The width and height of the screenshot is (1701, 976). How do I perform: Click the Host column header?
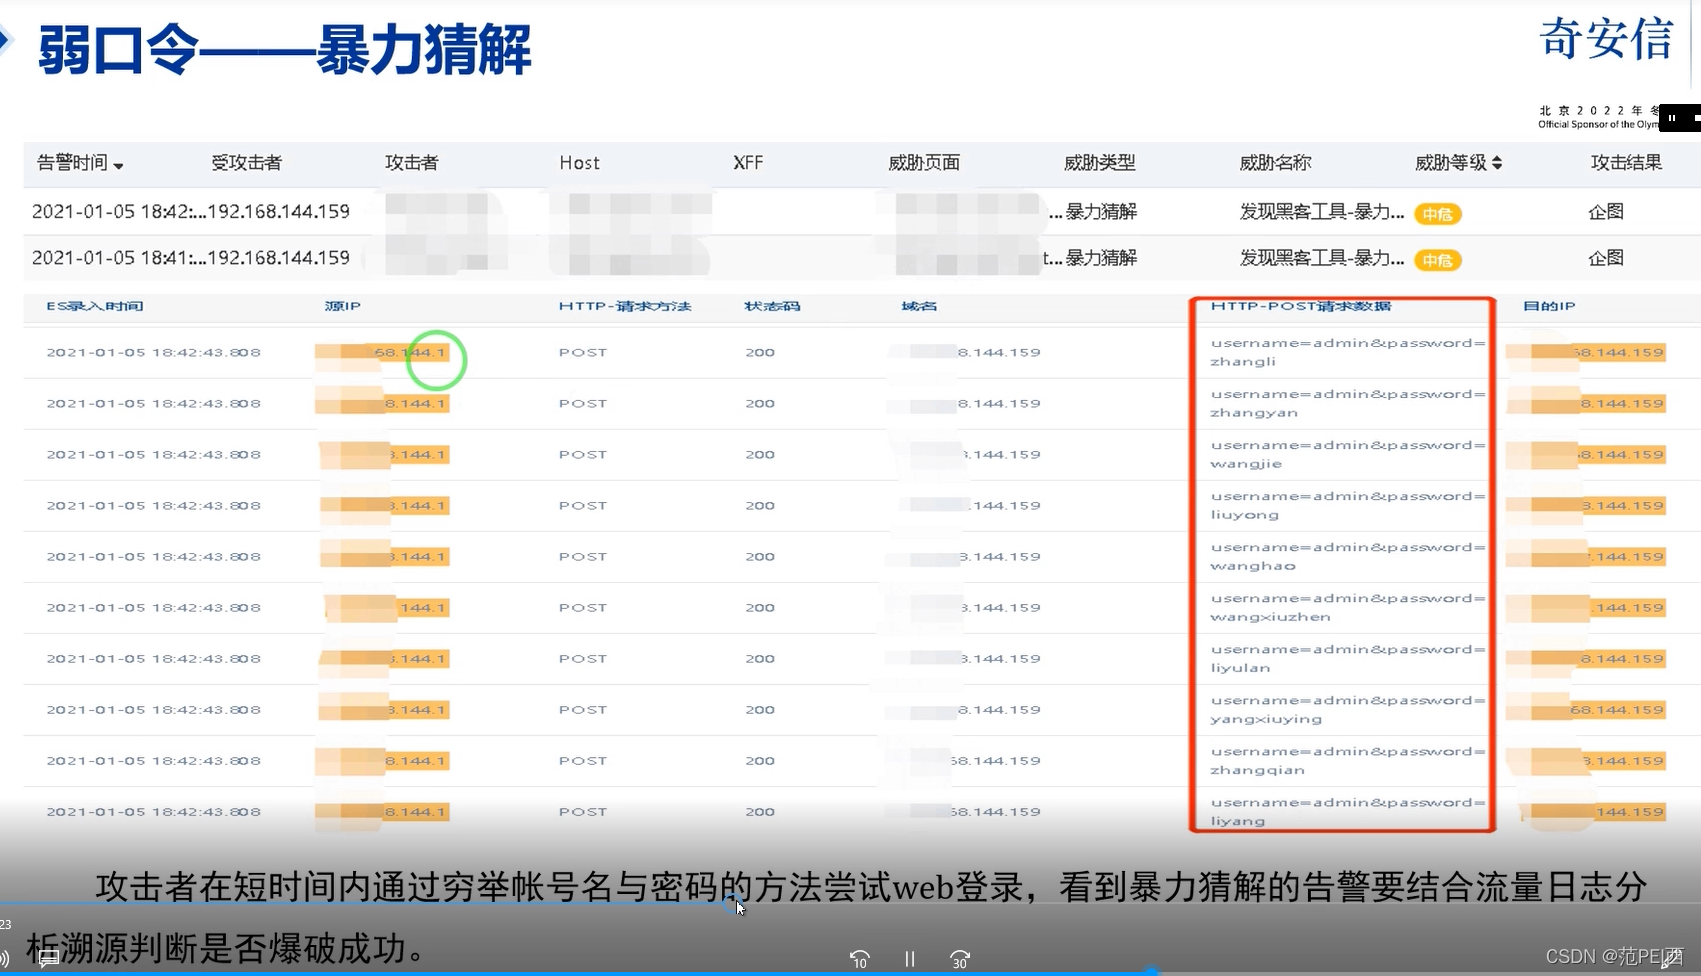pyautogui.click(x=579, y=163)
